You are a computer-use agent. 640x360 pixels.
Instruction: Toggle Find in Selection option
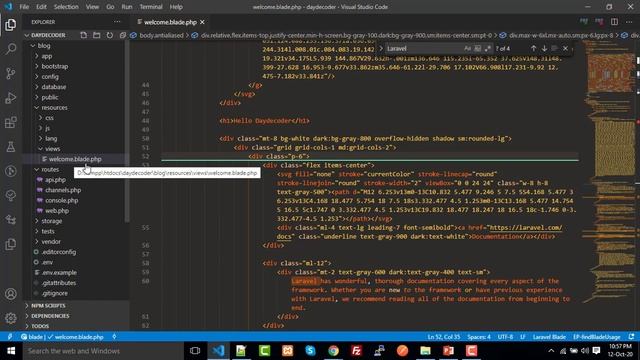(x=554, y=48)
